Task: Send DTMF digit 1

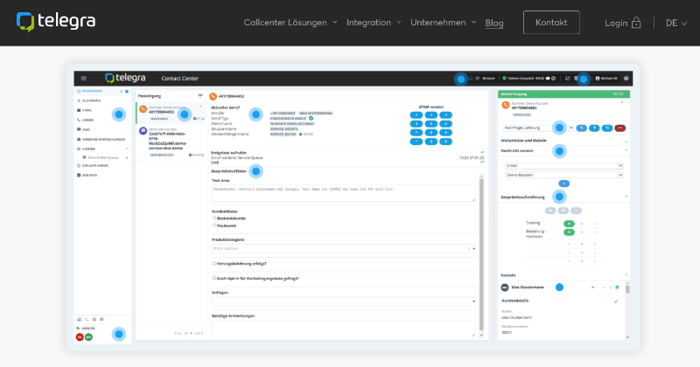Action: [416, 115]
